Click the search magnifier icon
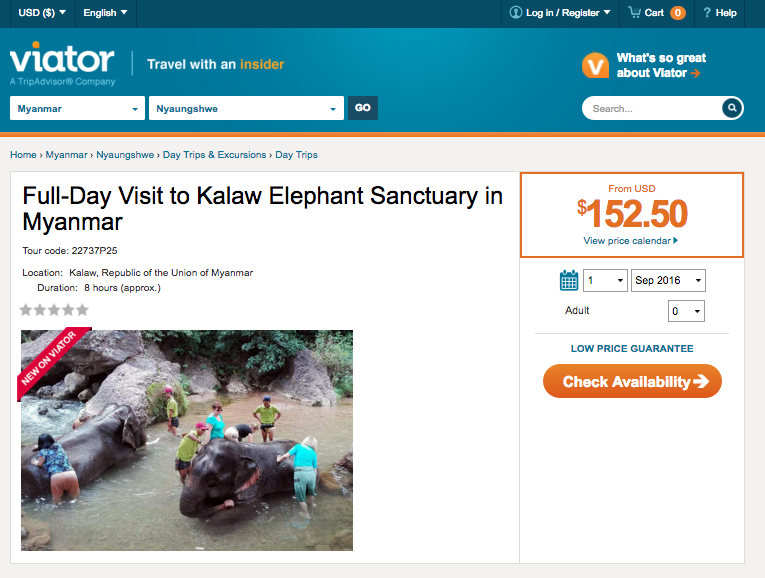765x578 pixels. pyautogui.click(x=732, y=108)
